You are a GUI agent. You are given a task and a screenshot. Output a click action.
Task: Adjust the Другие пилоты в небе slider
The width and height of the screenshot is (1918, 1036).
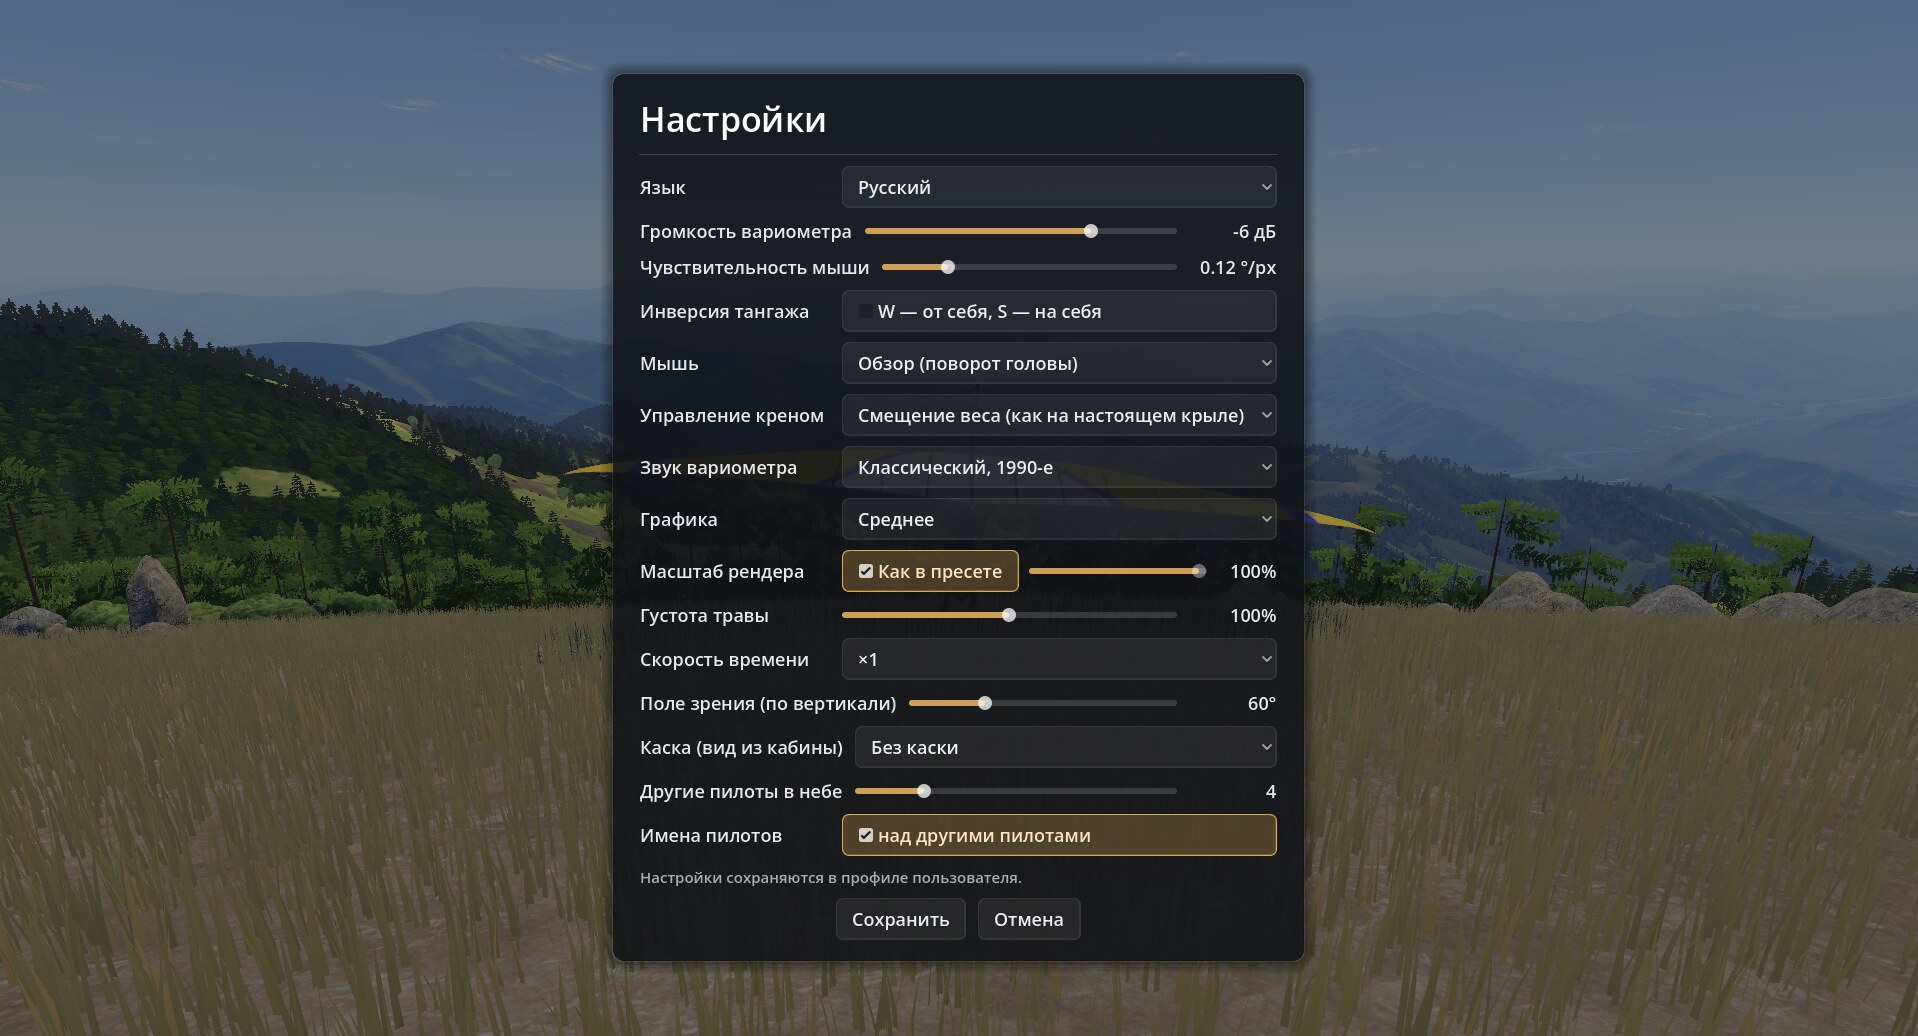tap(1015, 791)
